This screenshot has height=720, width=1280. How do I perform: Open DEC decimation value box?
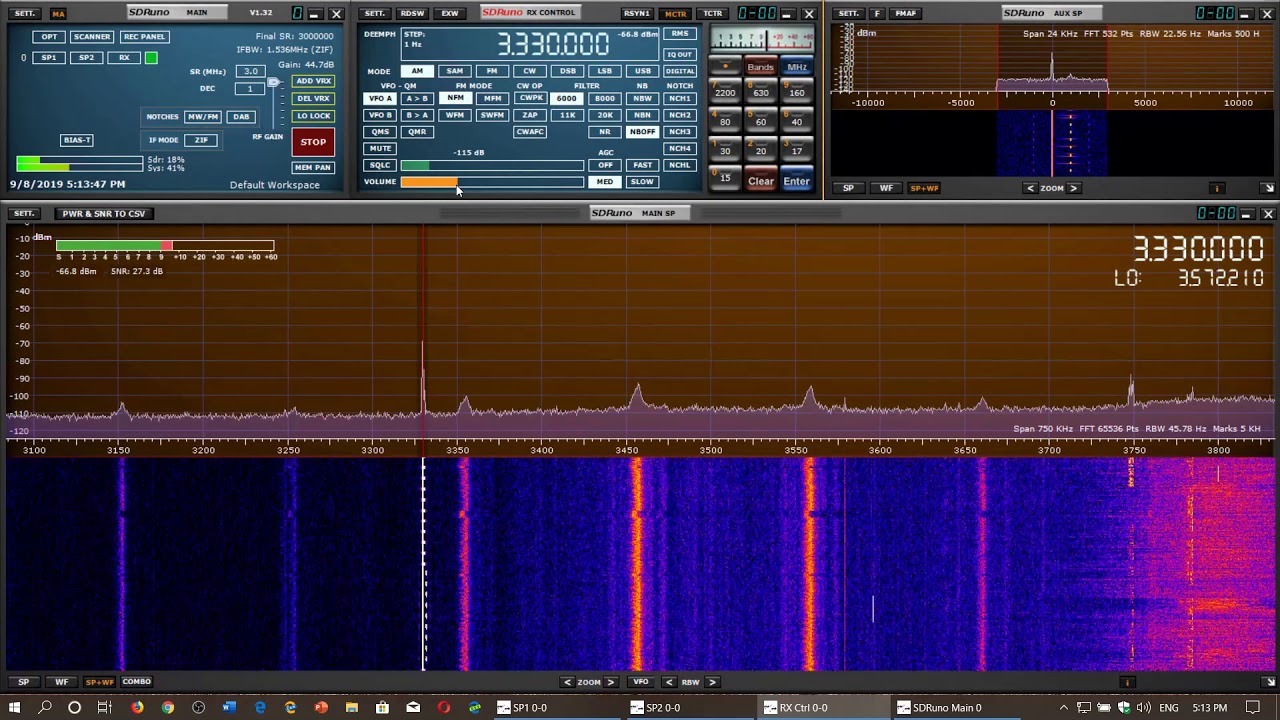tap(249, 89)
